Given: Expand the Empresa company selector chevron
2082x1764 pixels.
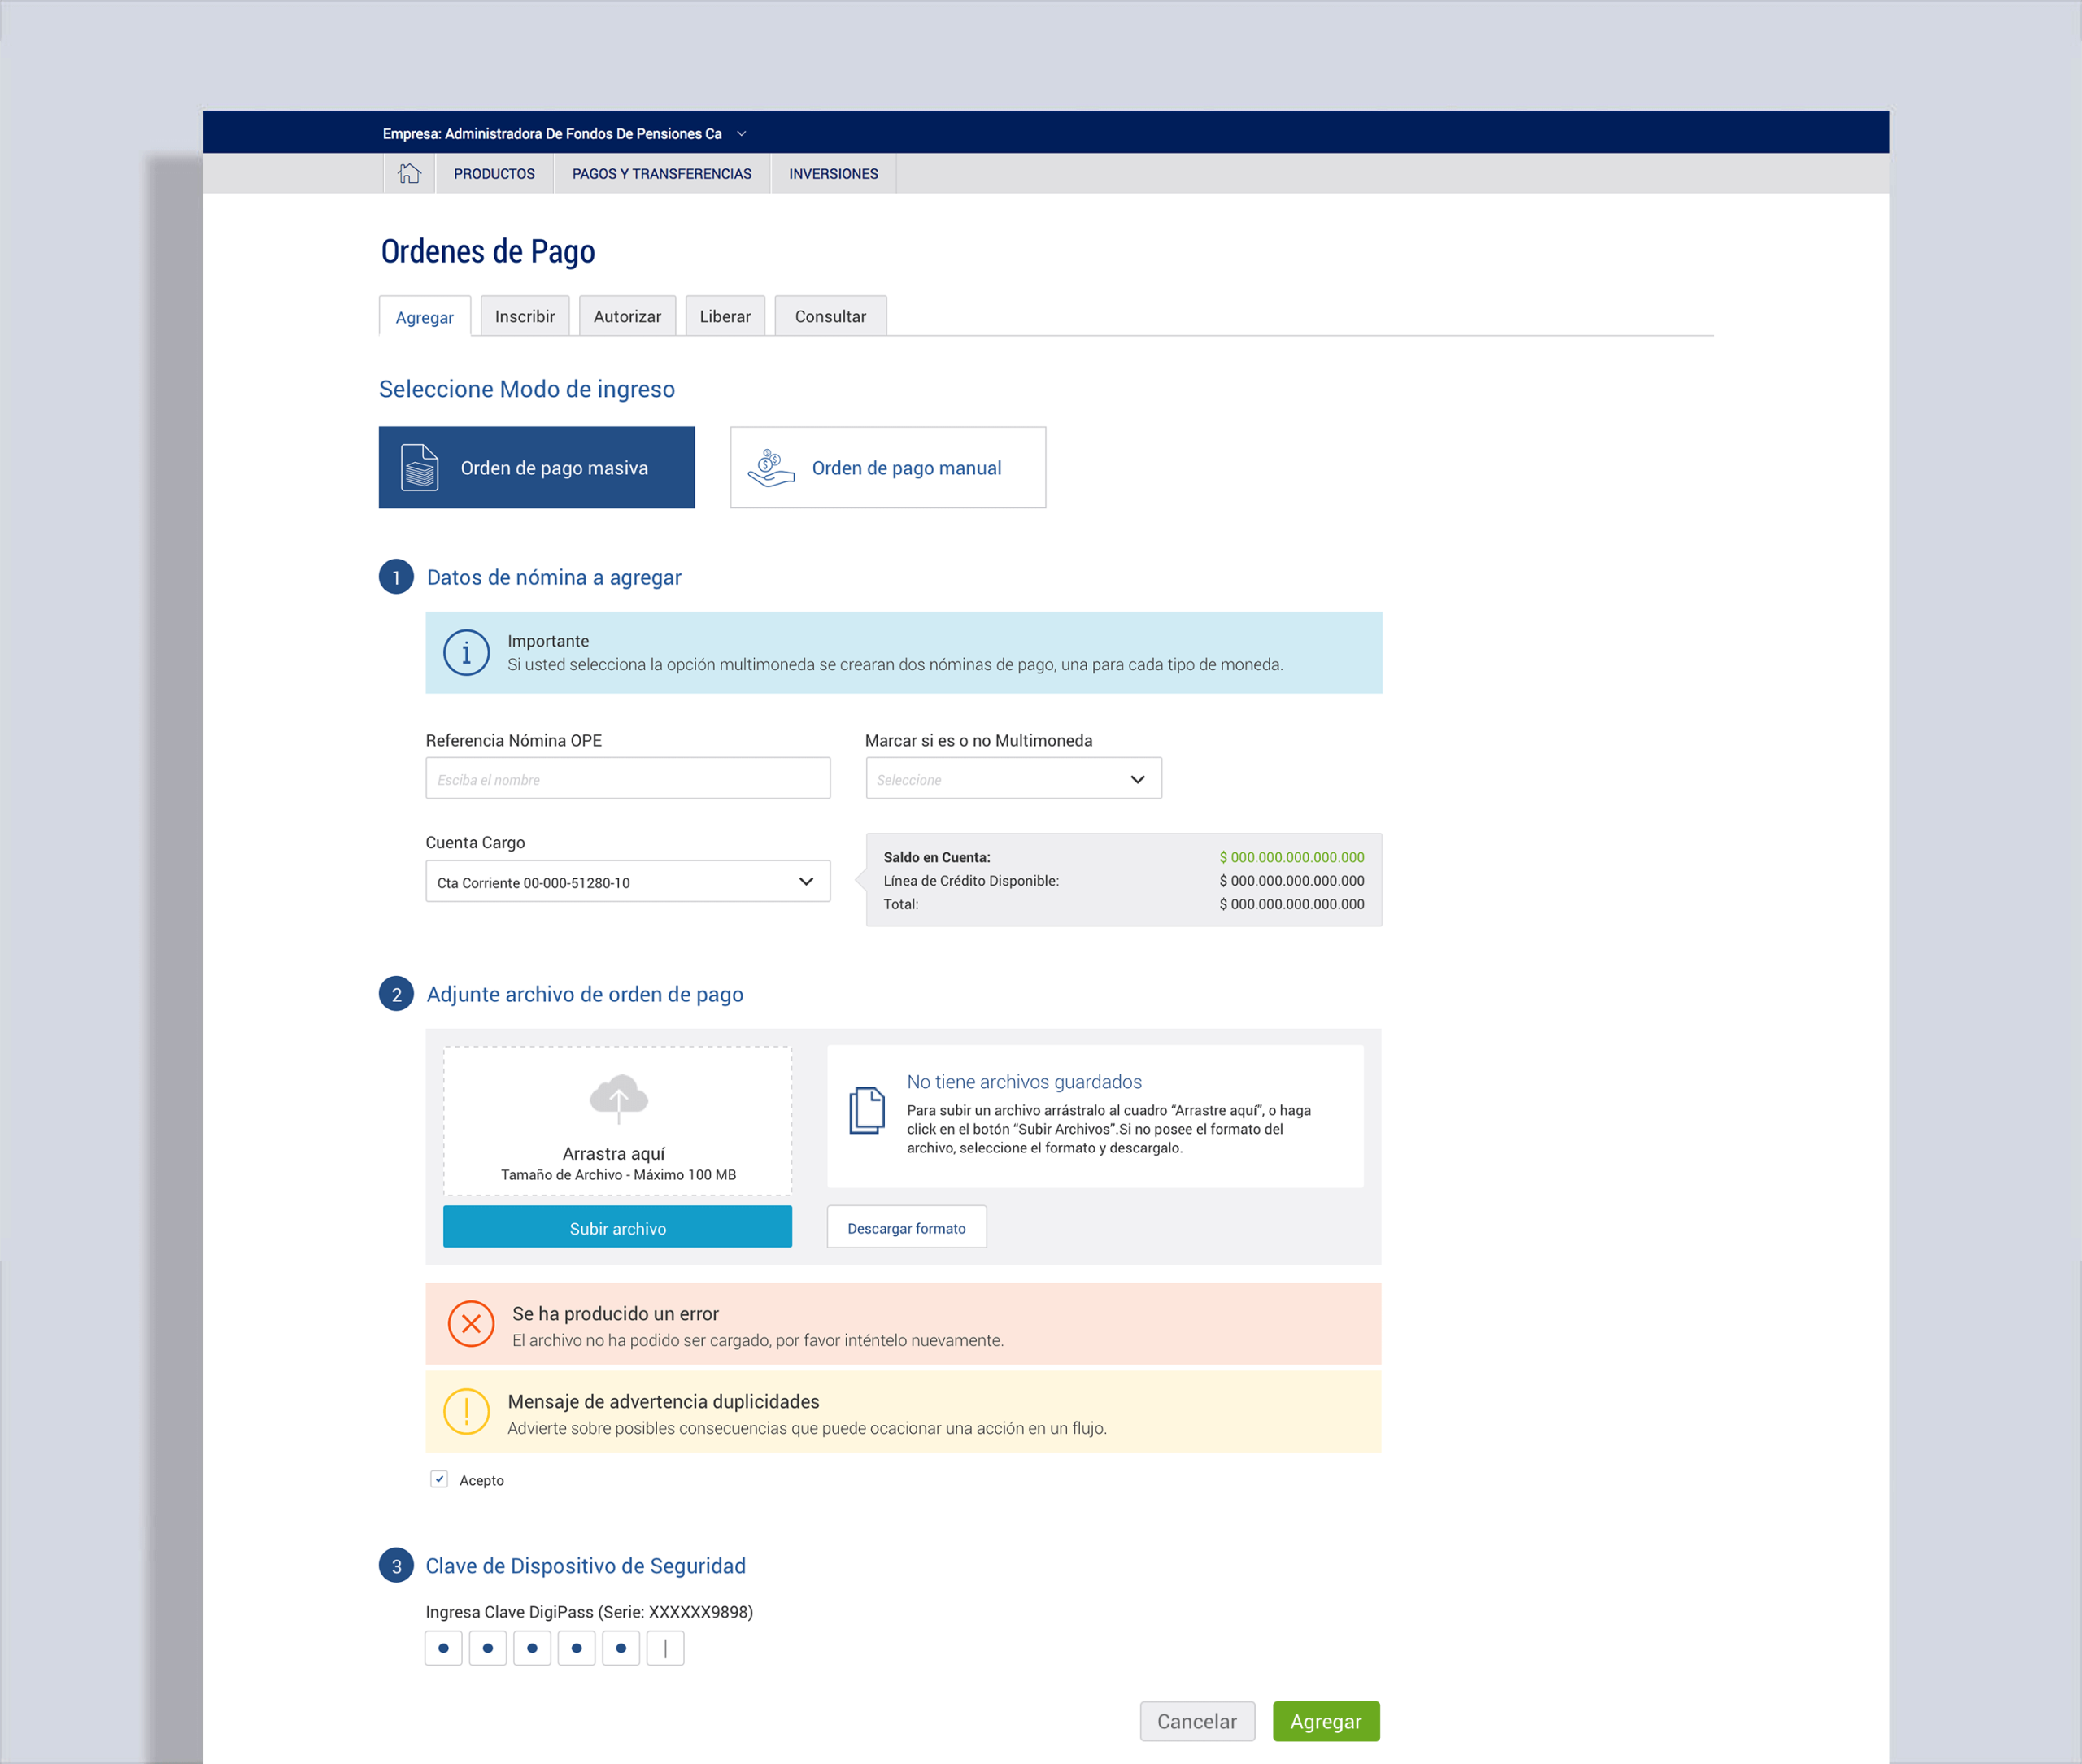Looking at the screenshot, I should point(741,134).
